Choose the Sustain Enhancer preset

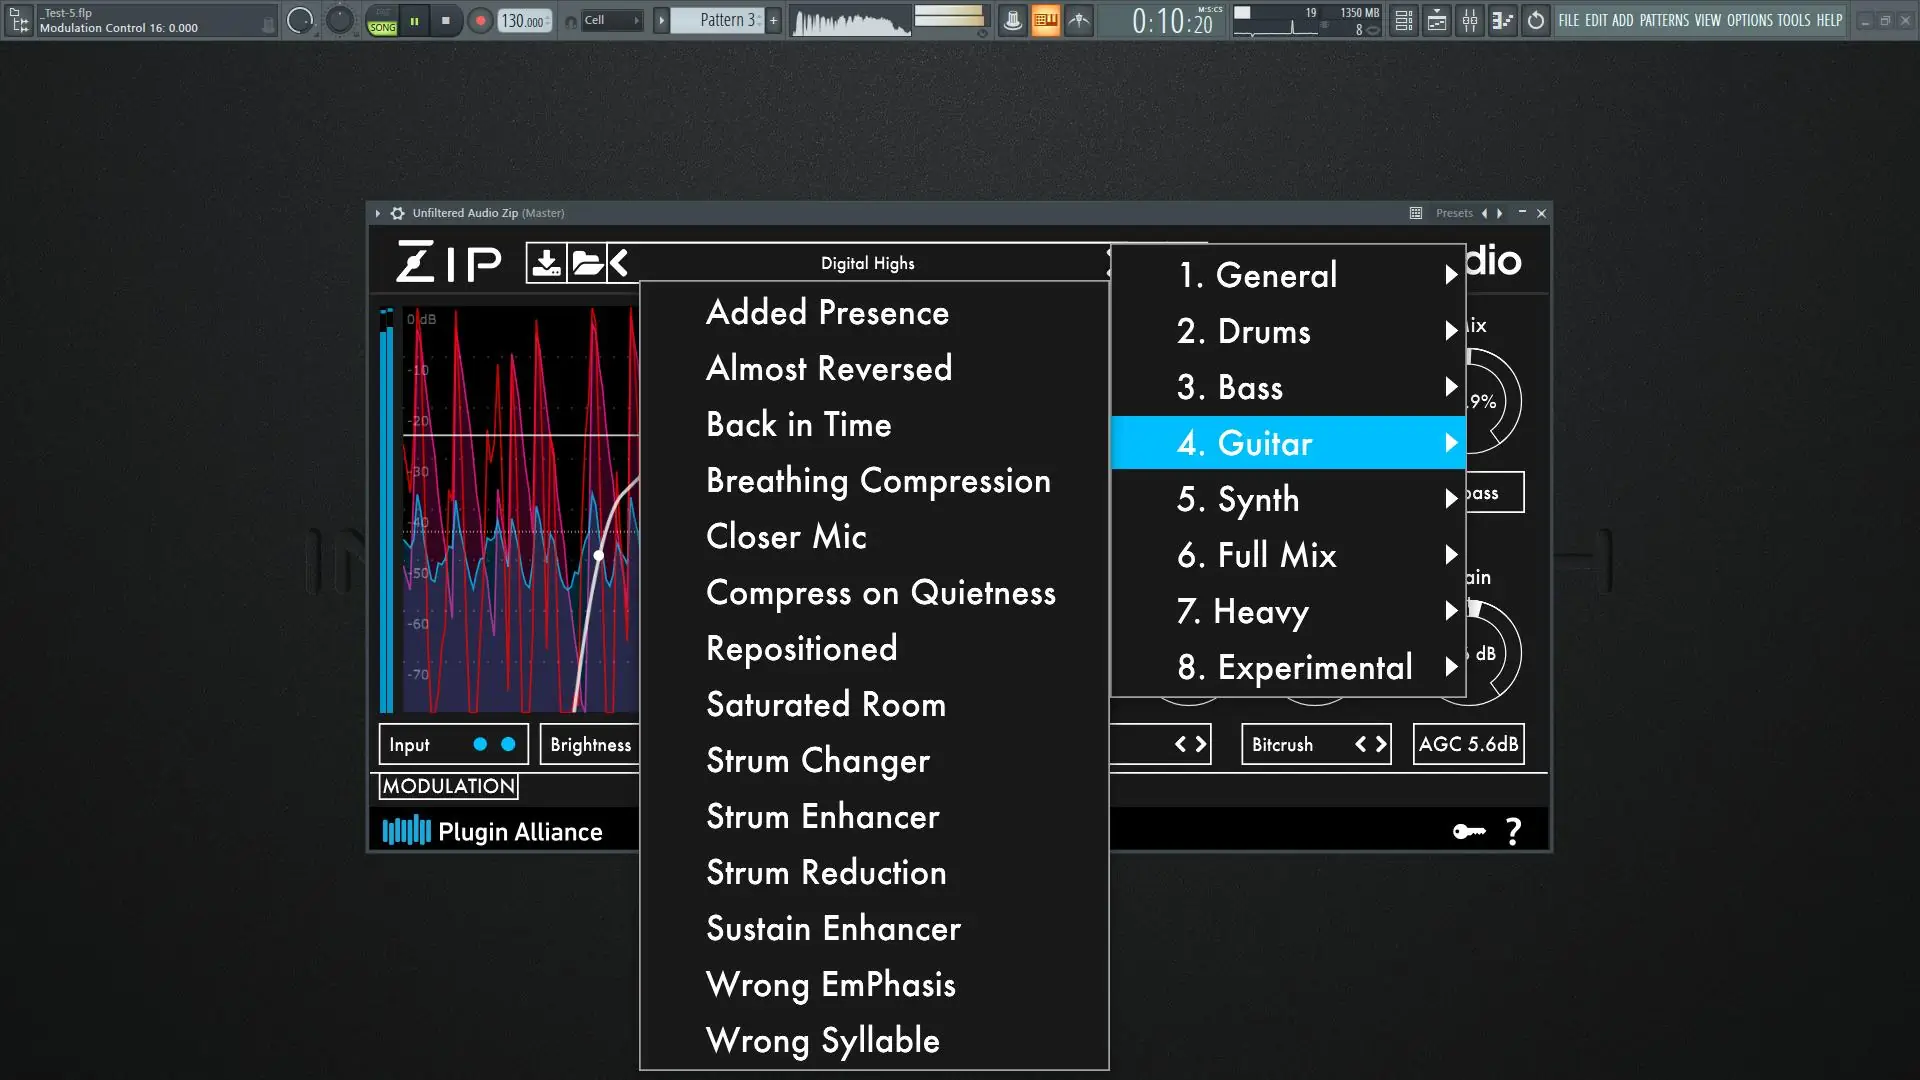click(833, 929)
